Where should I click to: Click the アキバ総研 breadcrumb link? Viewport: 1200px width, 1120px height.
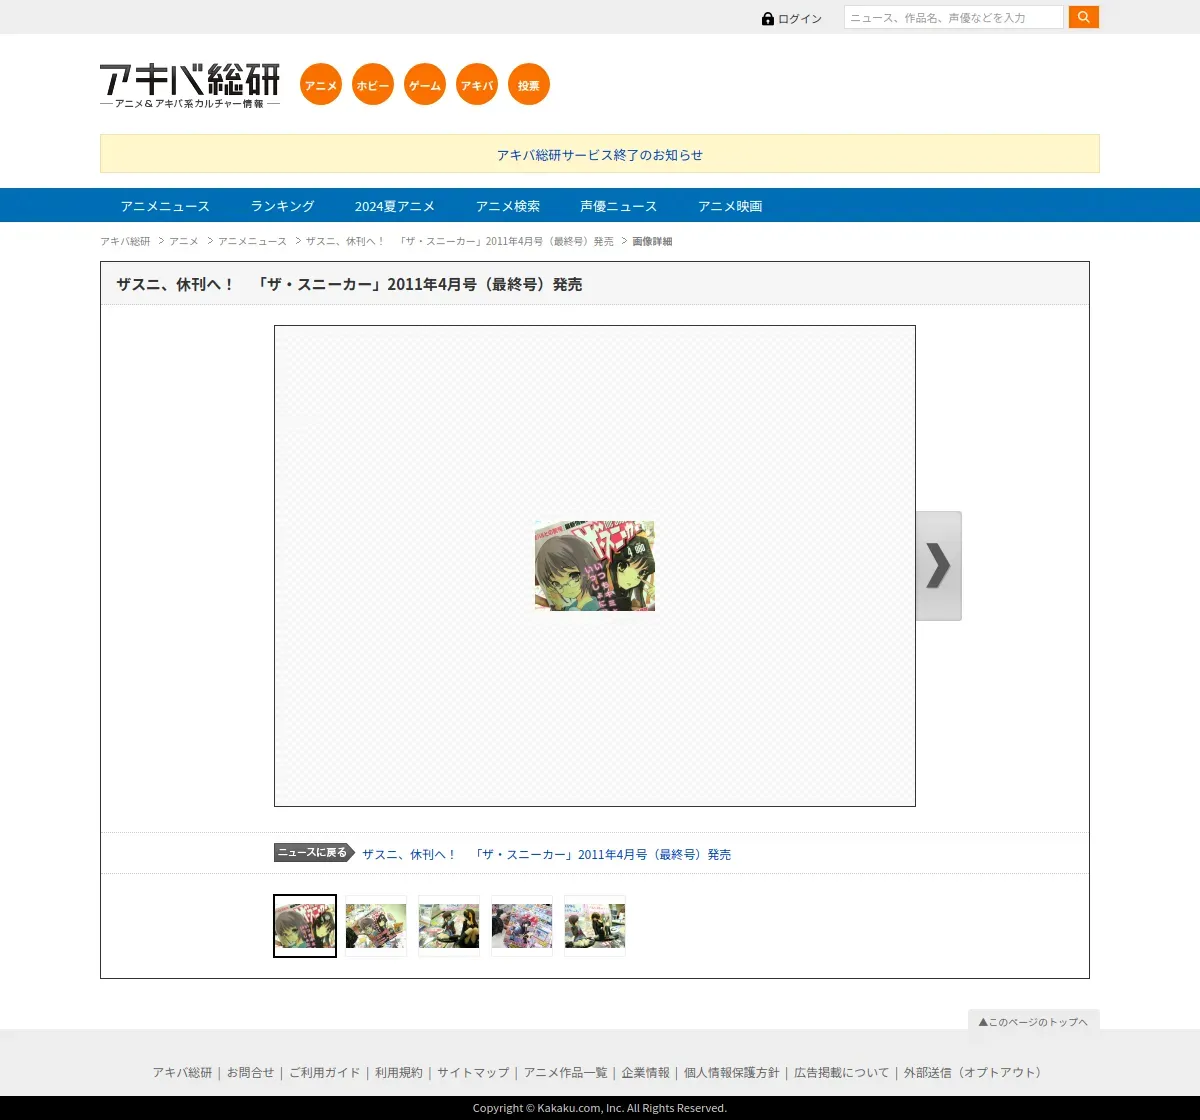125,241
